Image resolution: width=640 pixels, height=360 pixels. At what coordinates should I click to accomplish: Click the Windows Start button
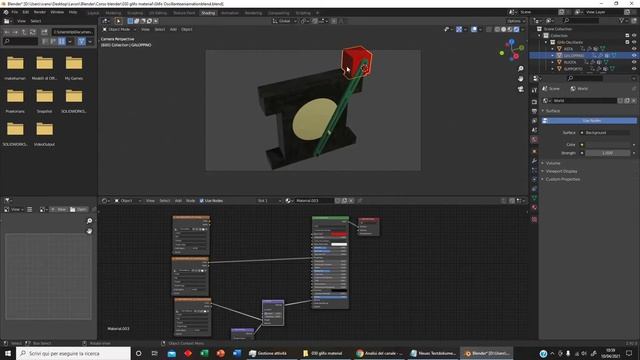(8, 353)
